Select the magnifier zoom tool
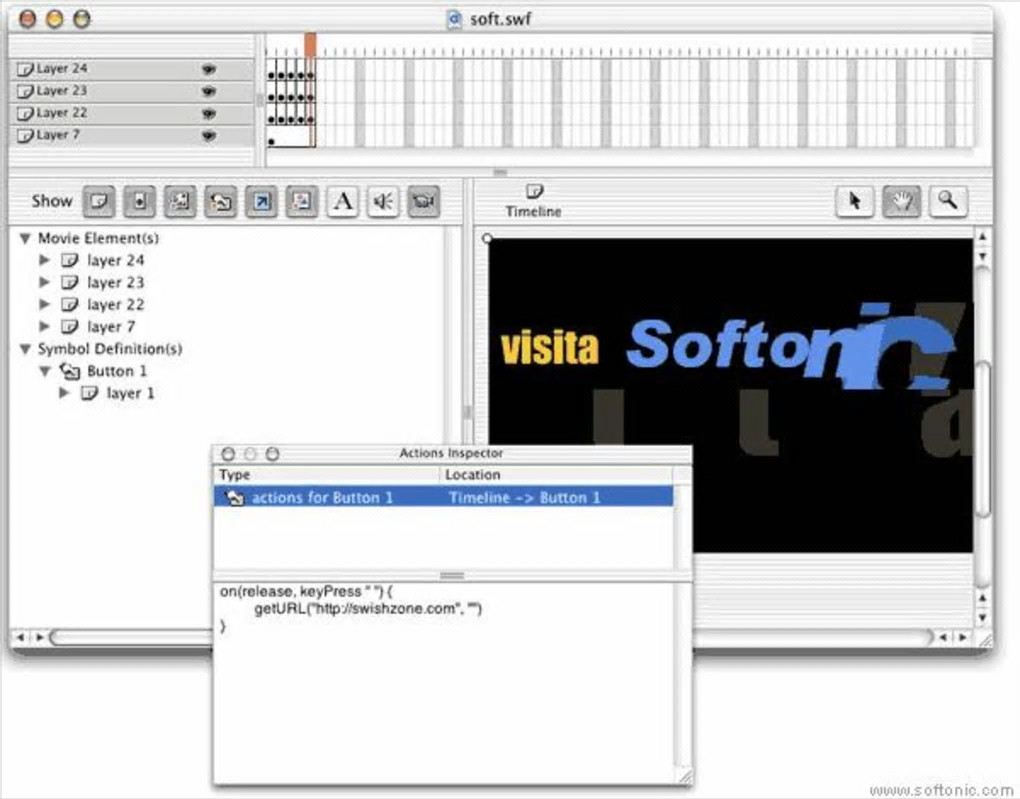 coord(948,201)
